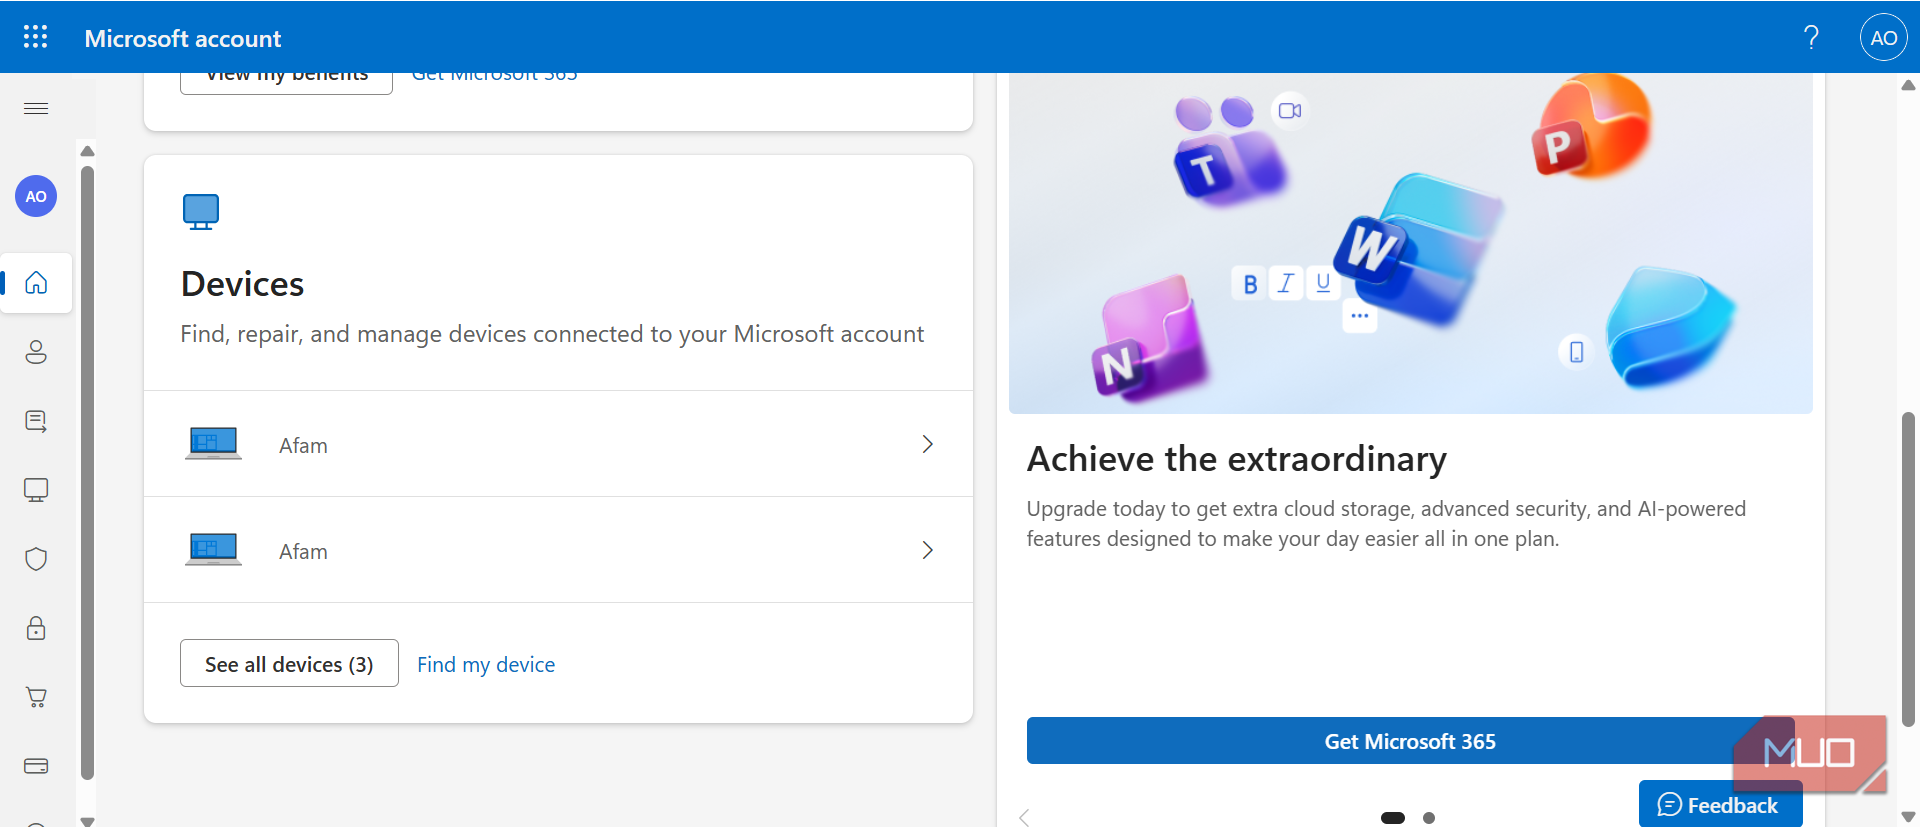
Task: Click the first Afam laptop icon
Action: pos(213,444)
